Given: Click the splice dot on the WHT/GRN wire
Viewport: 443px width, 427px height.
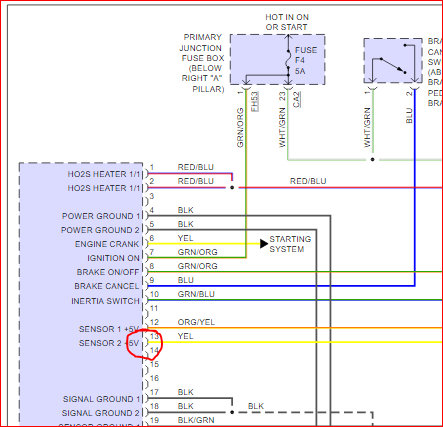Looking at the screenshot, I should click(372, 160).
